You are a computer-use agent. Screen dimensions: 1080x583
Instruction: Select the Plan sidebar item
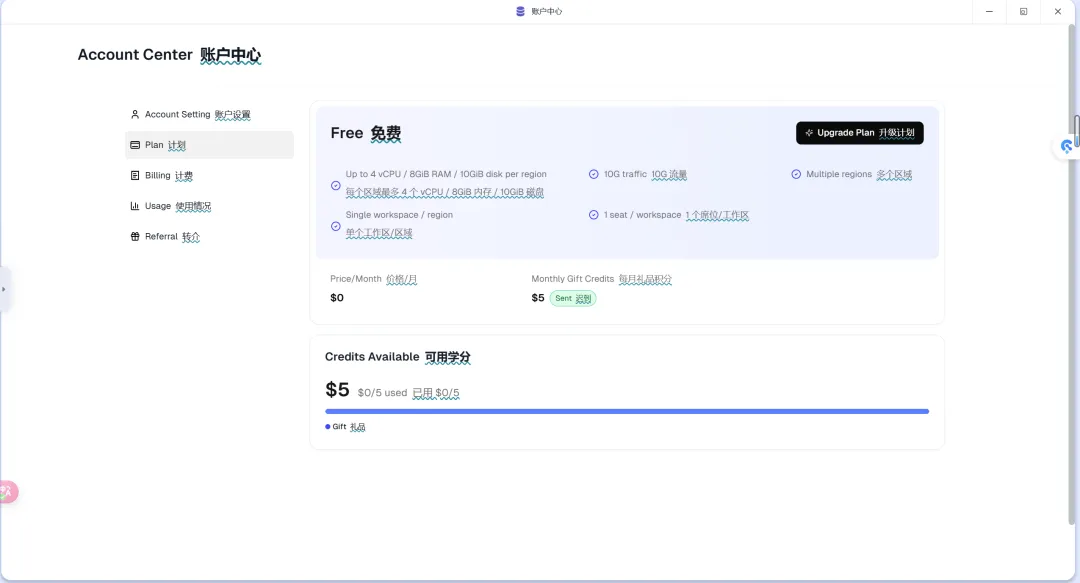point(209,145)
